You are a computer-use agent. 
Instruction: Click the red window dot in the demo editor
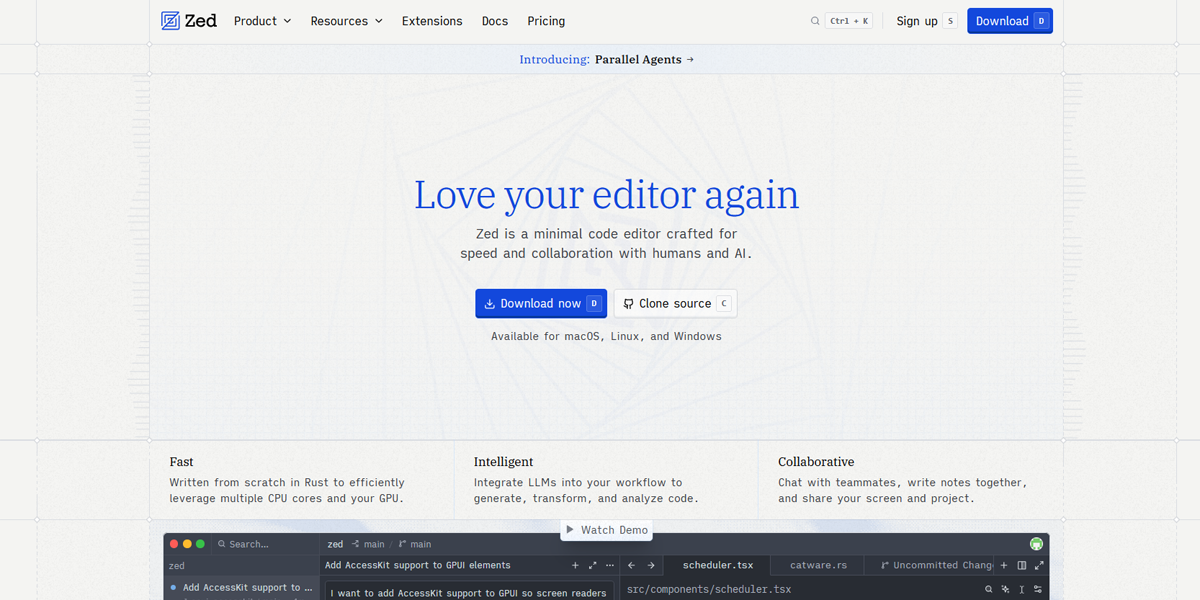(x=174, y=544)
